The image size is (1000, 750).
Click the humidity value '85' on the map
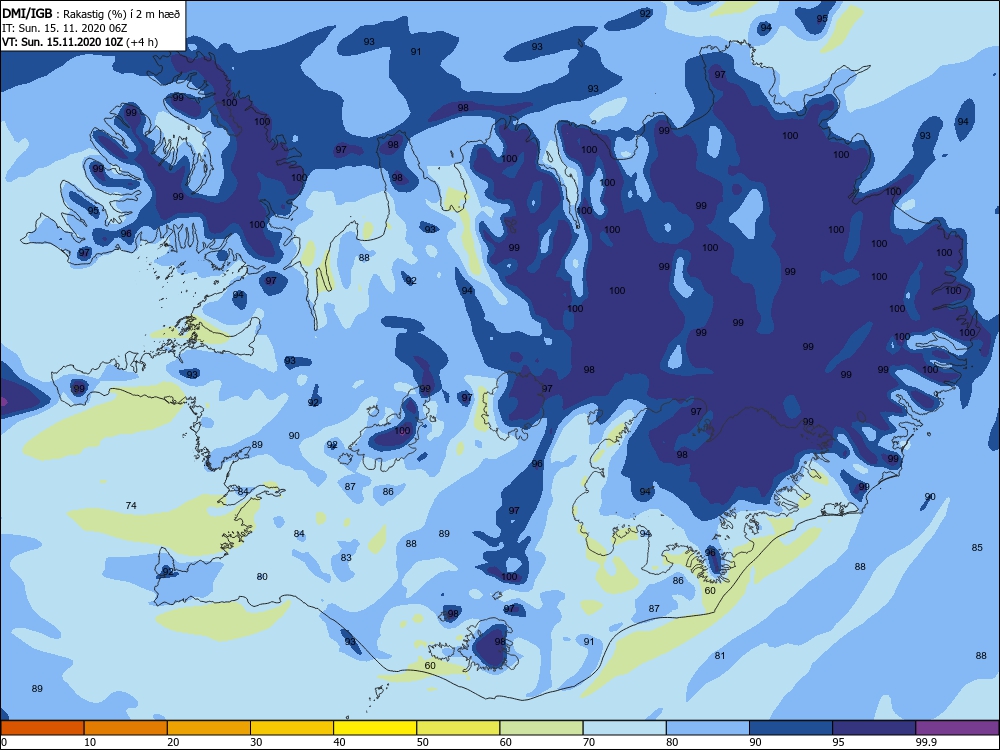click(977, 548)
